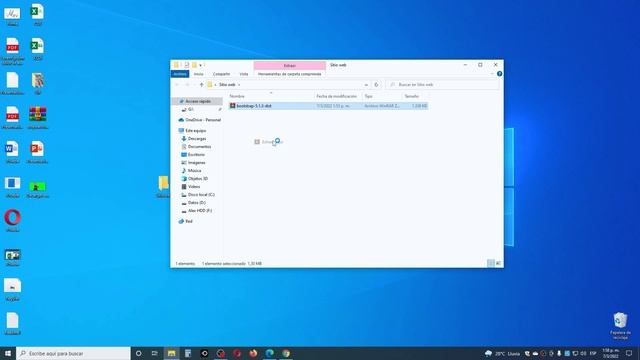
Task: Open the weather widget showing Lluvia
Action: point(502,353)
